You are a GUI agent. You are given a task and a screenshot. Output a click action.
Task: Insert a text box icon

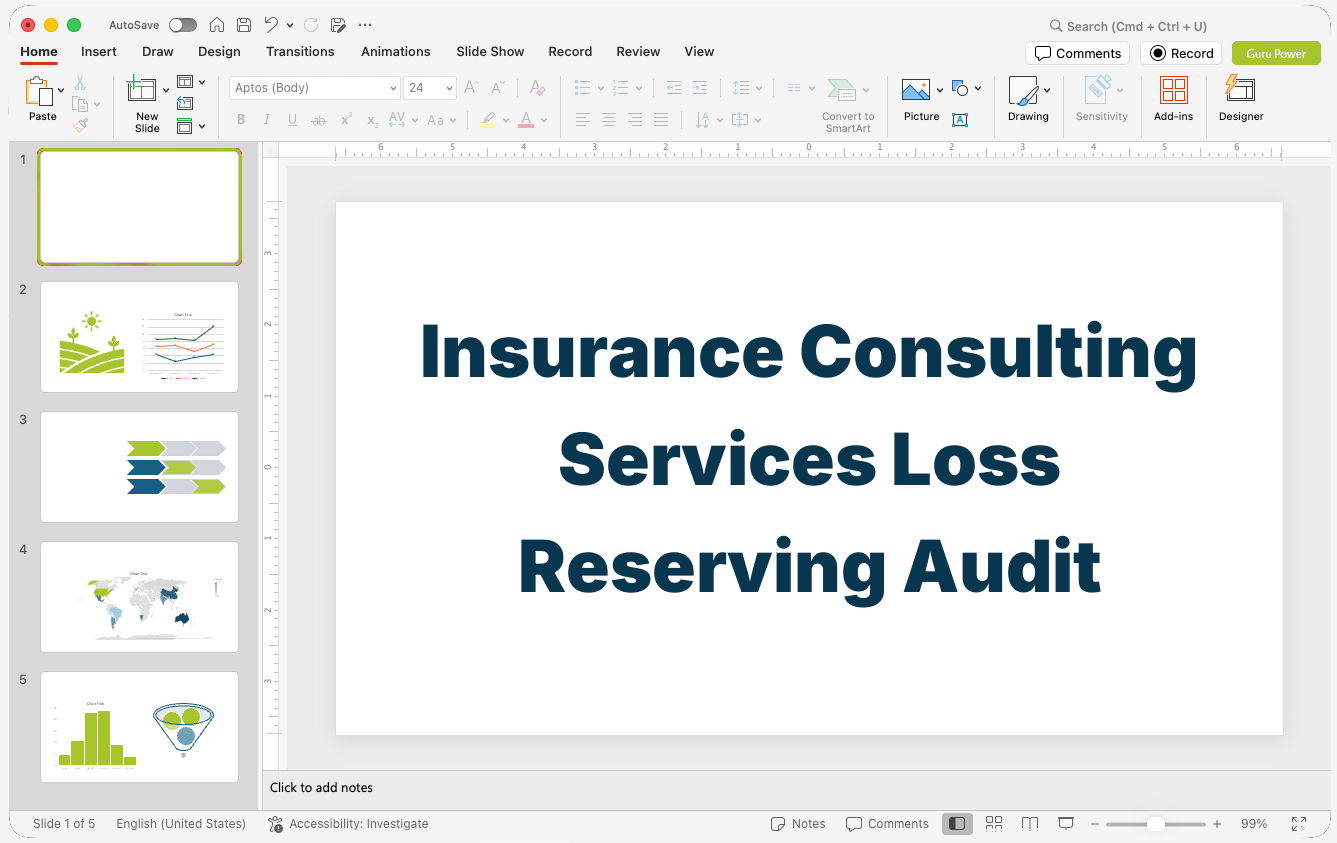(959, 120)
